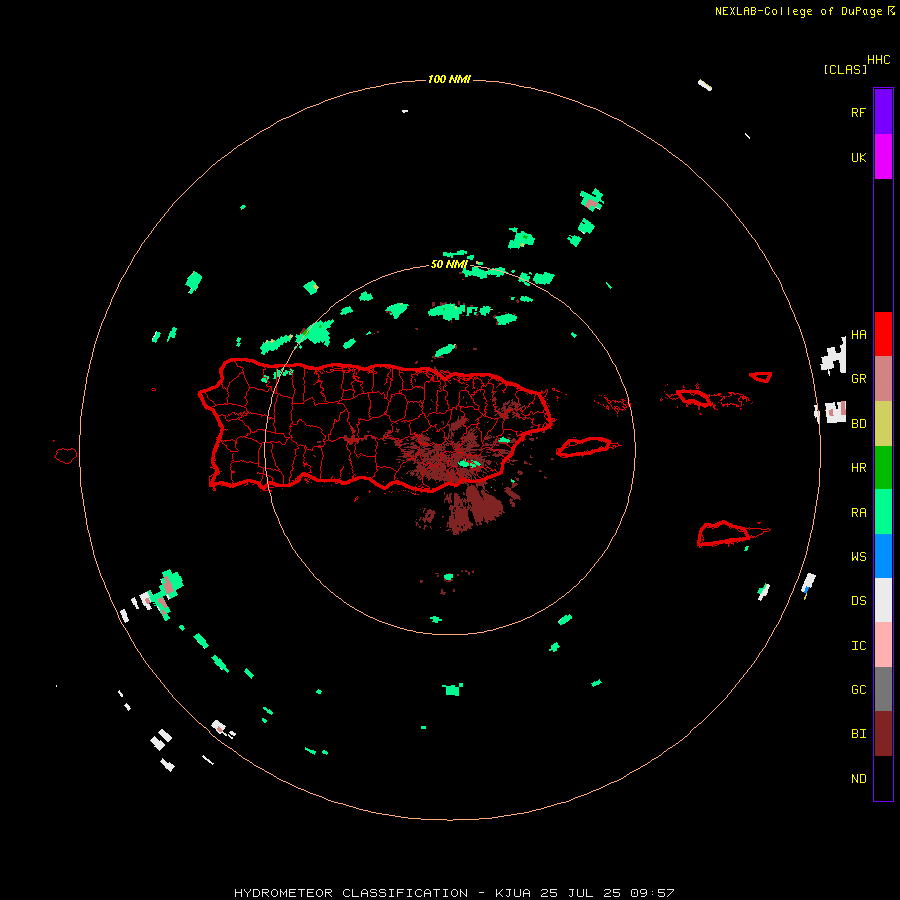Select the gray GC legend swatch
The image size is (900, 900).
click(x=883, y=689)
